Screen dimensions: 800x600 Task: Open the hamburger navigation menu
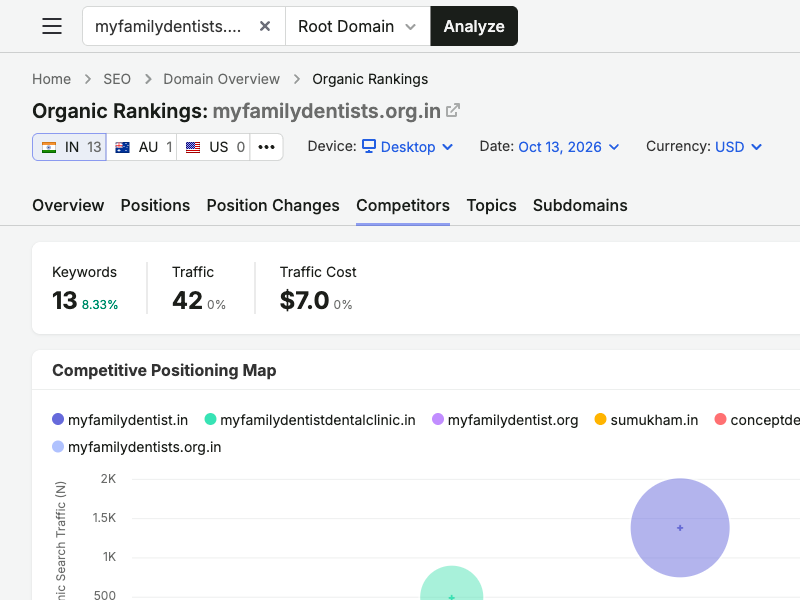tap(52, 26)
